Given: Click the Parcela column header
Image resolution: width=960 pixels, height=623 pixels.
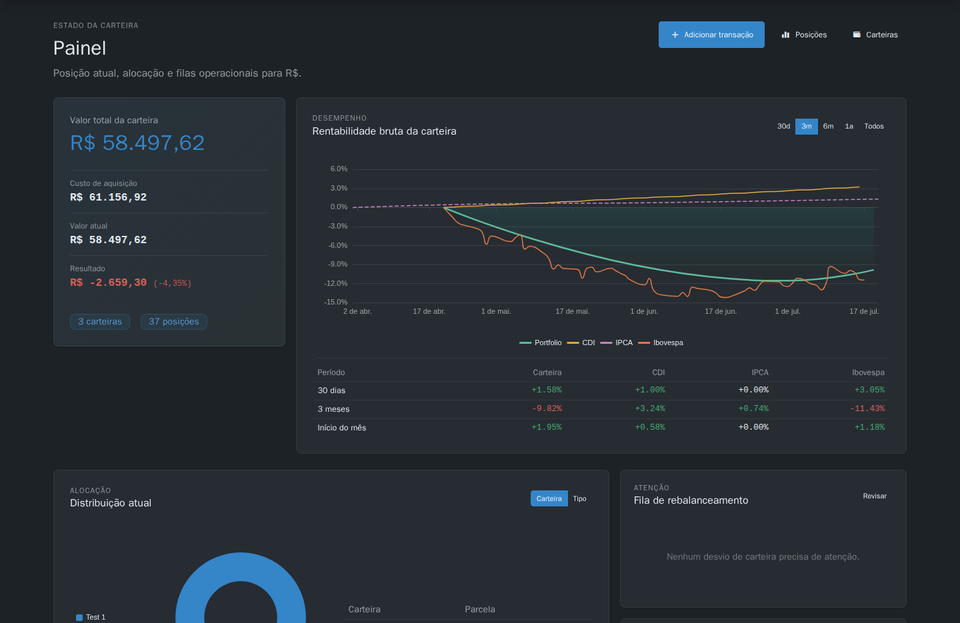Looking at the screenshot, I should [480, 610].
